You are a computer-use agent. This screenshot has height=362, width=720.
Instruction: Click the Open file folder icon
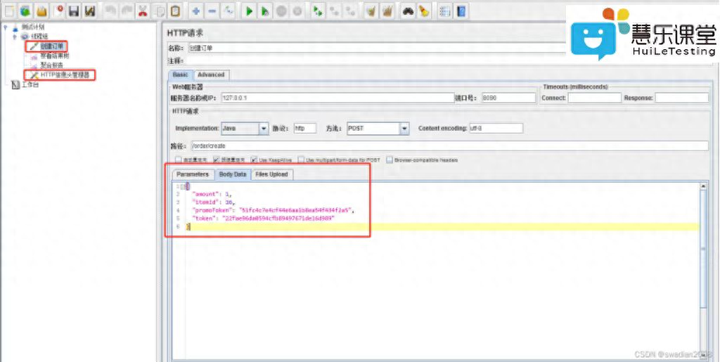pyautogui.click(x=42, y=11)
